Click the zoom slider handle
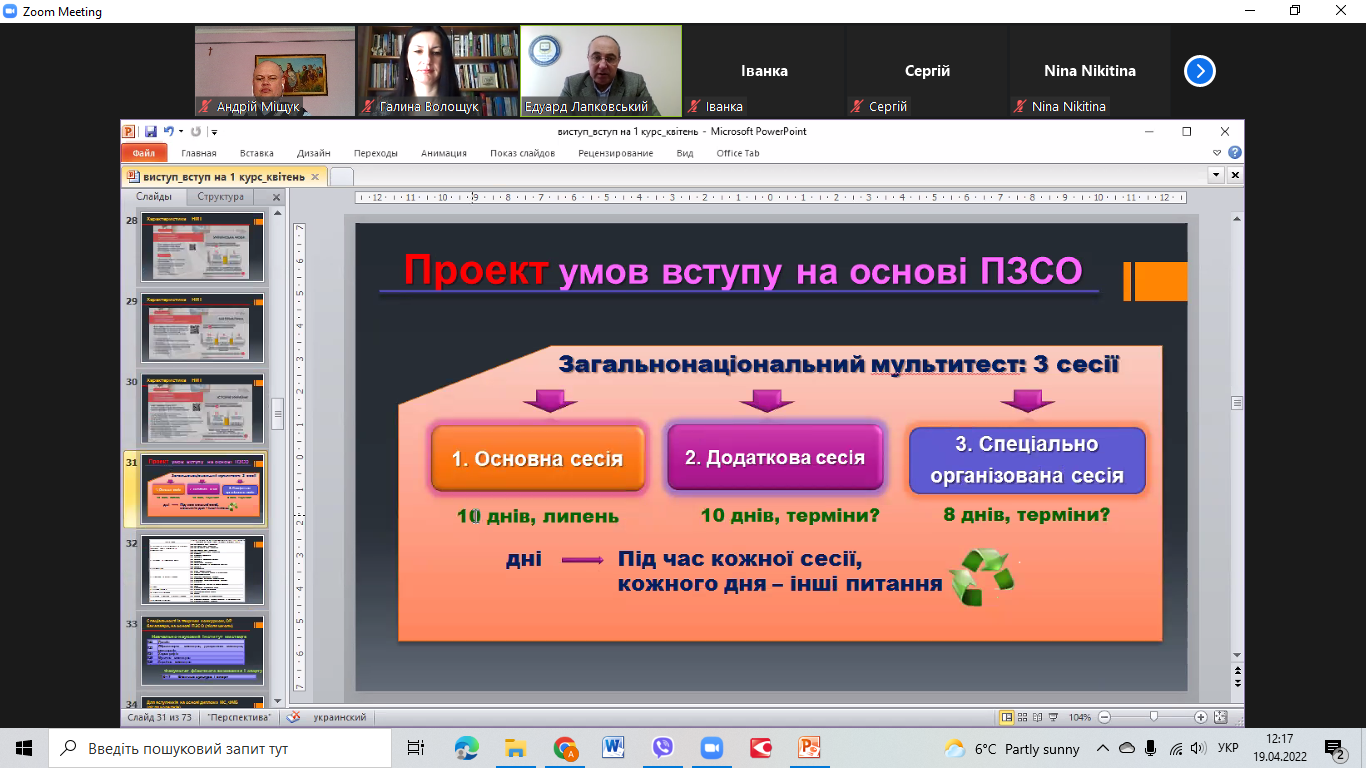Screen dimensions: 1366x768 [x=1154, y=717]
